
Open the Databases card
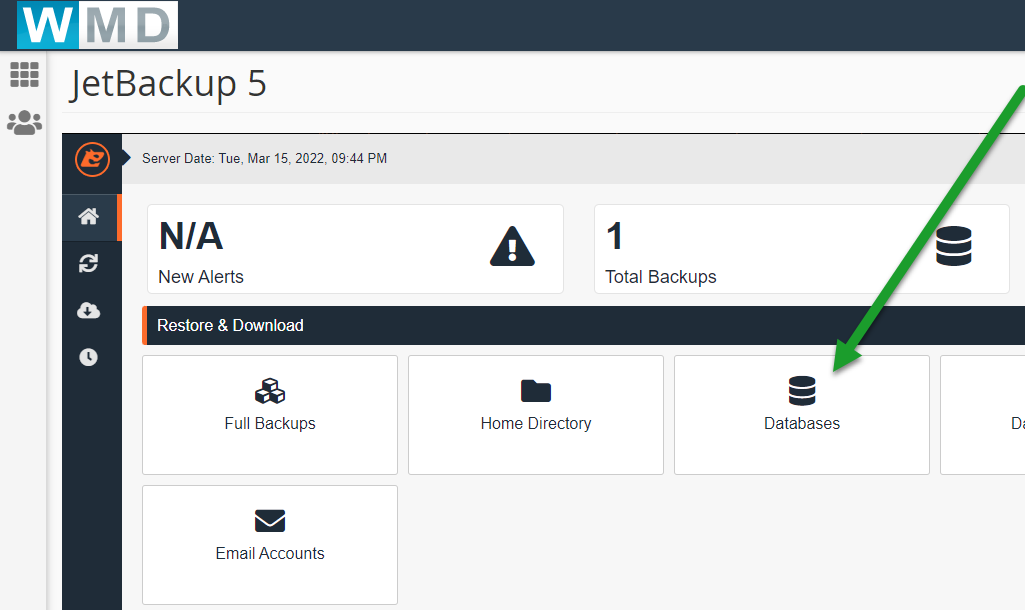tap(802, 415)
